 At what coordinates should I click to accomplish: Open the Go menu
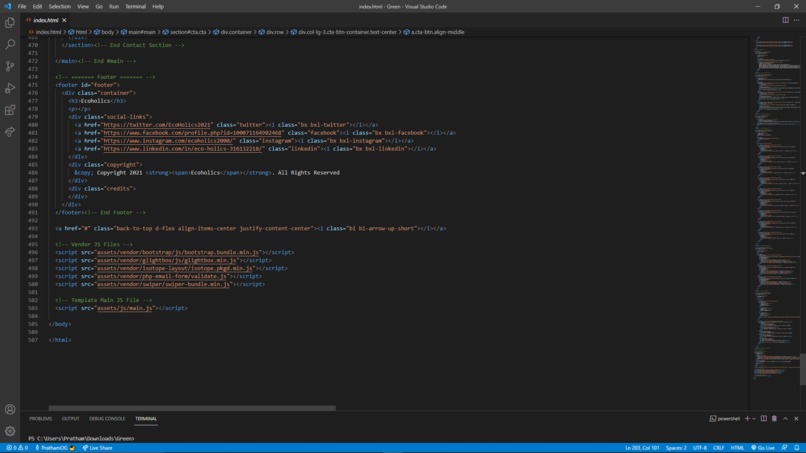(x=99, y=7)
